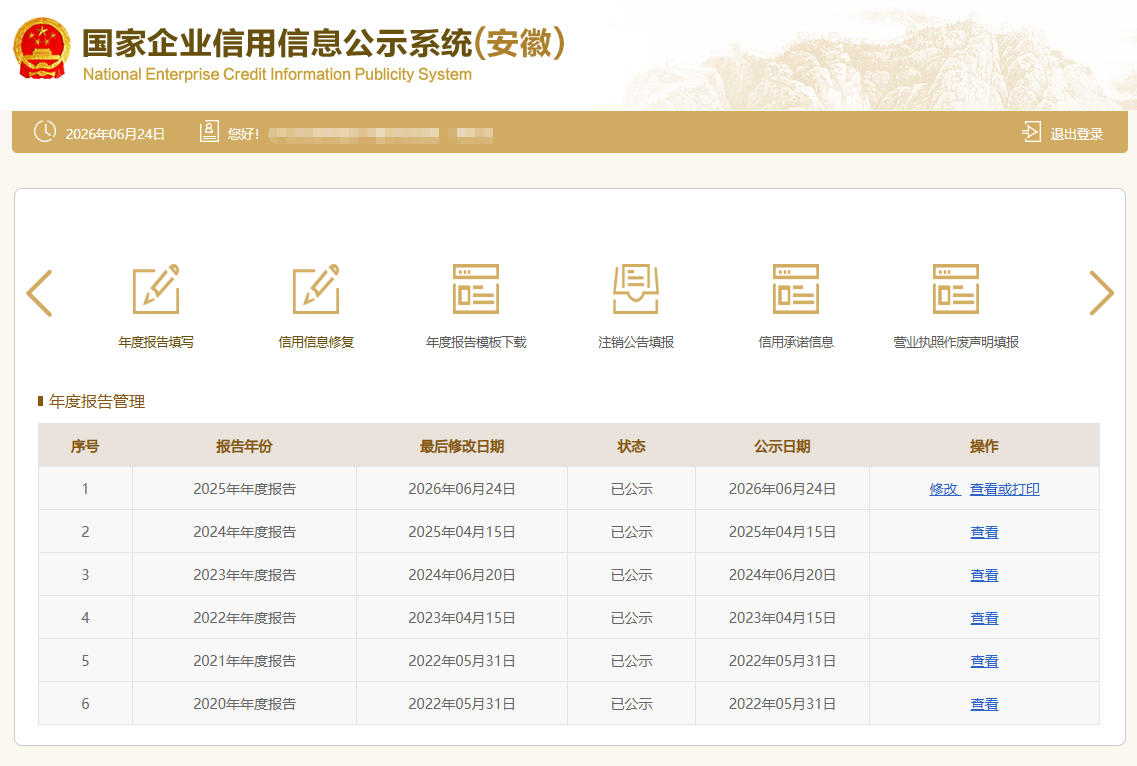This screenshot has height=766, width=1137.
Task: Click 查看 for the 2024年年度报告 row
Action: [x=984, y=532]
